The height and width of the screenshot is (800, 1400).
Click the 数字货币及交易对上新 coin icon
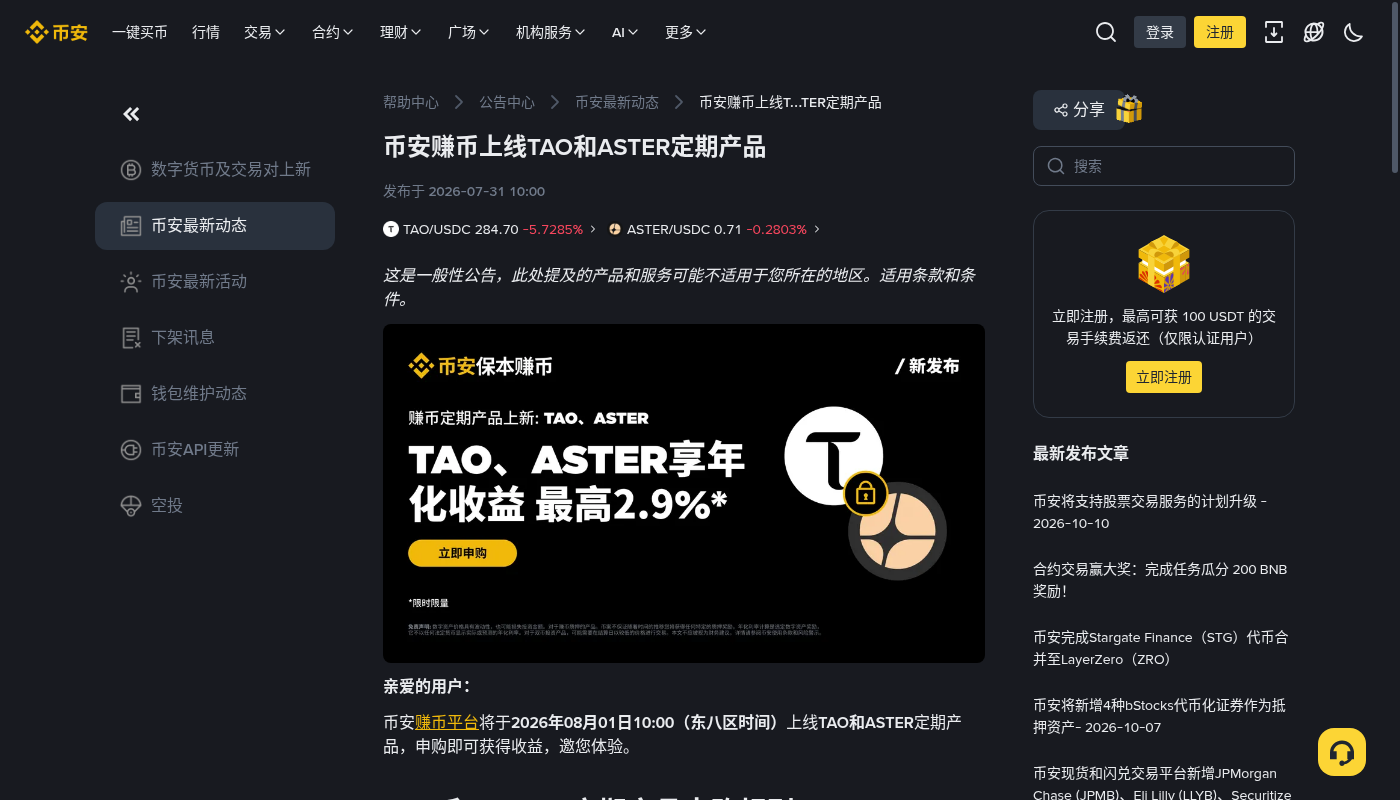131,170
